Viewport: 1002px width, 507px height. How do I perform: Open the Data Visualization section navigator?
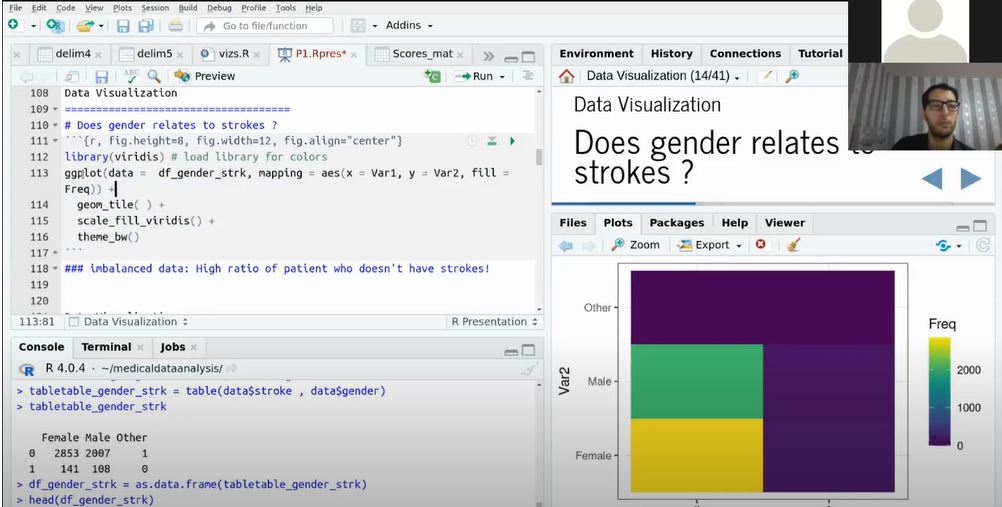tap(129, 322)
